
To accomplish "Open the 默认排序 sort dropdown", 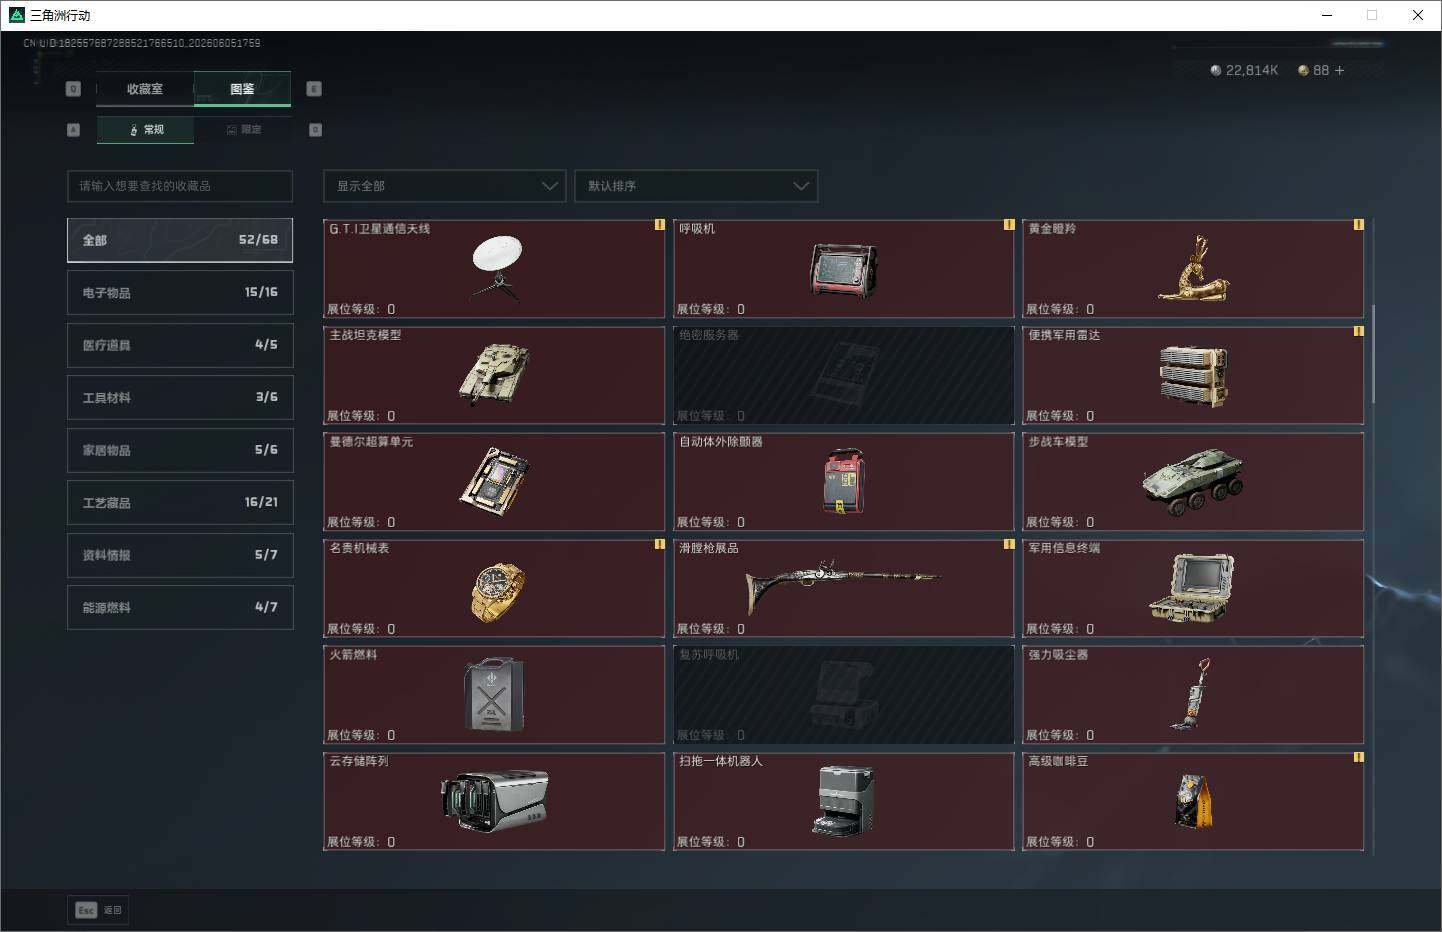I will click(x=696, y=186).
